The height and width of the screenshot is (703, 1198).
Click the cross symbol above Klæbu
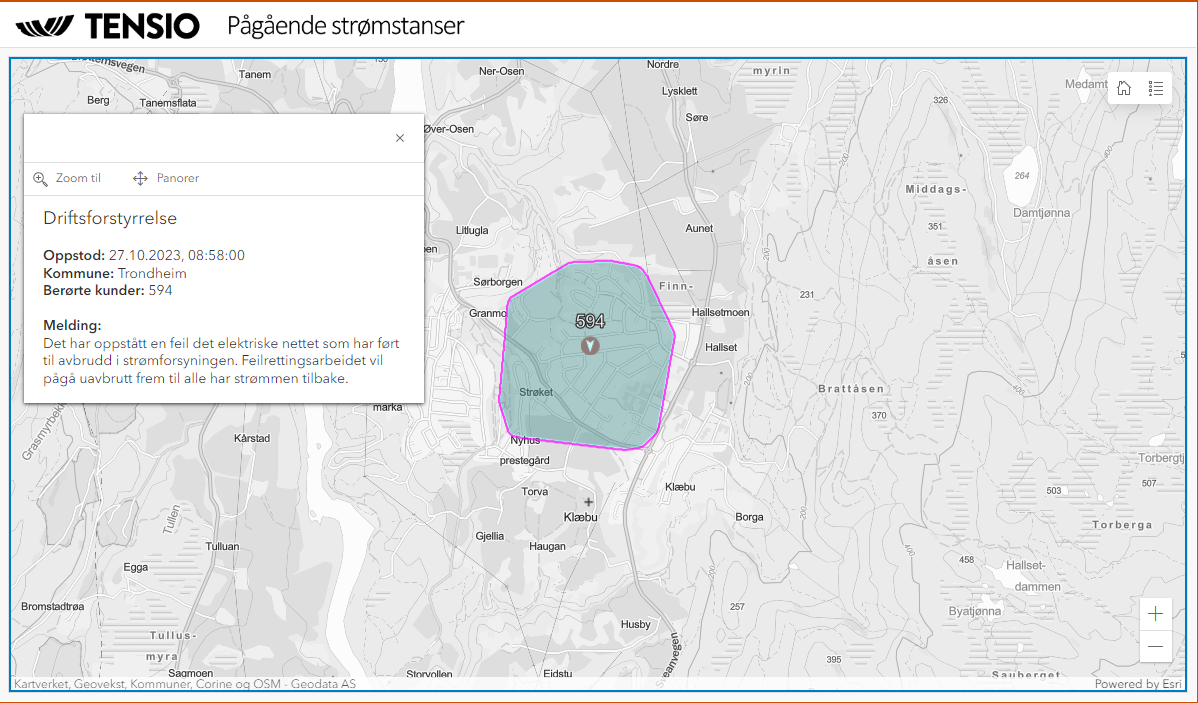click(589, 501)
